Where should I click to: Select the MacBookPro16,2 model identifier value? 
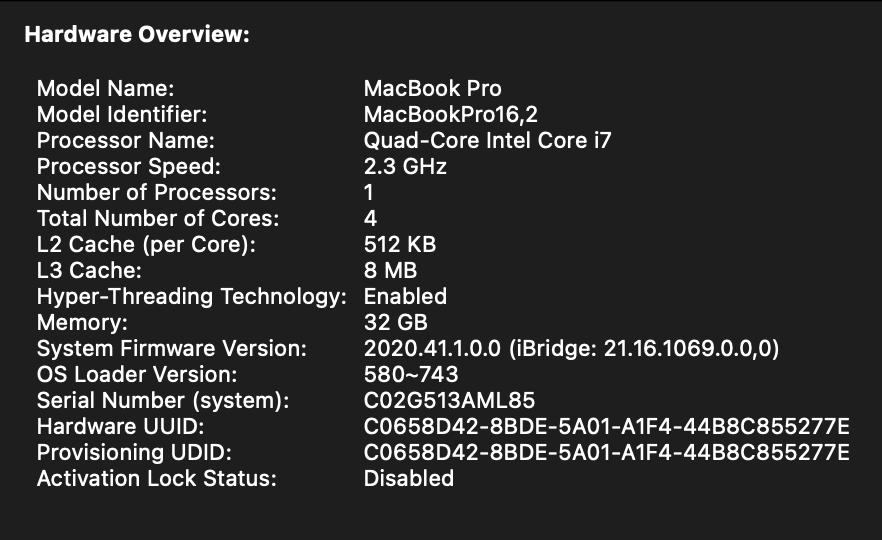[451, 115]
